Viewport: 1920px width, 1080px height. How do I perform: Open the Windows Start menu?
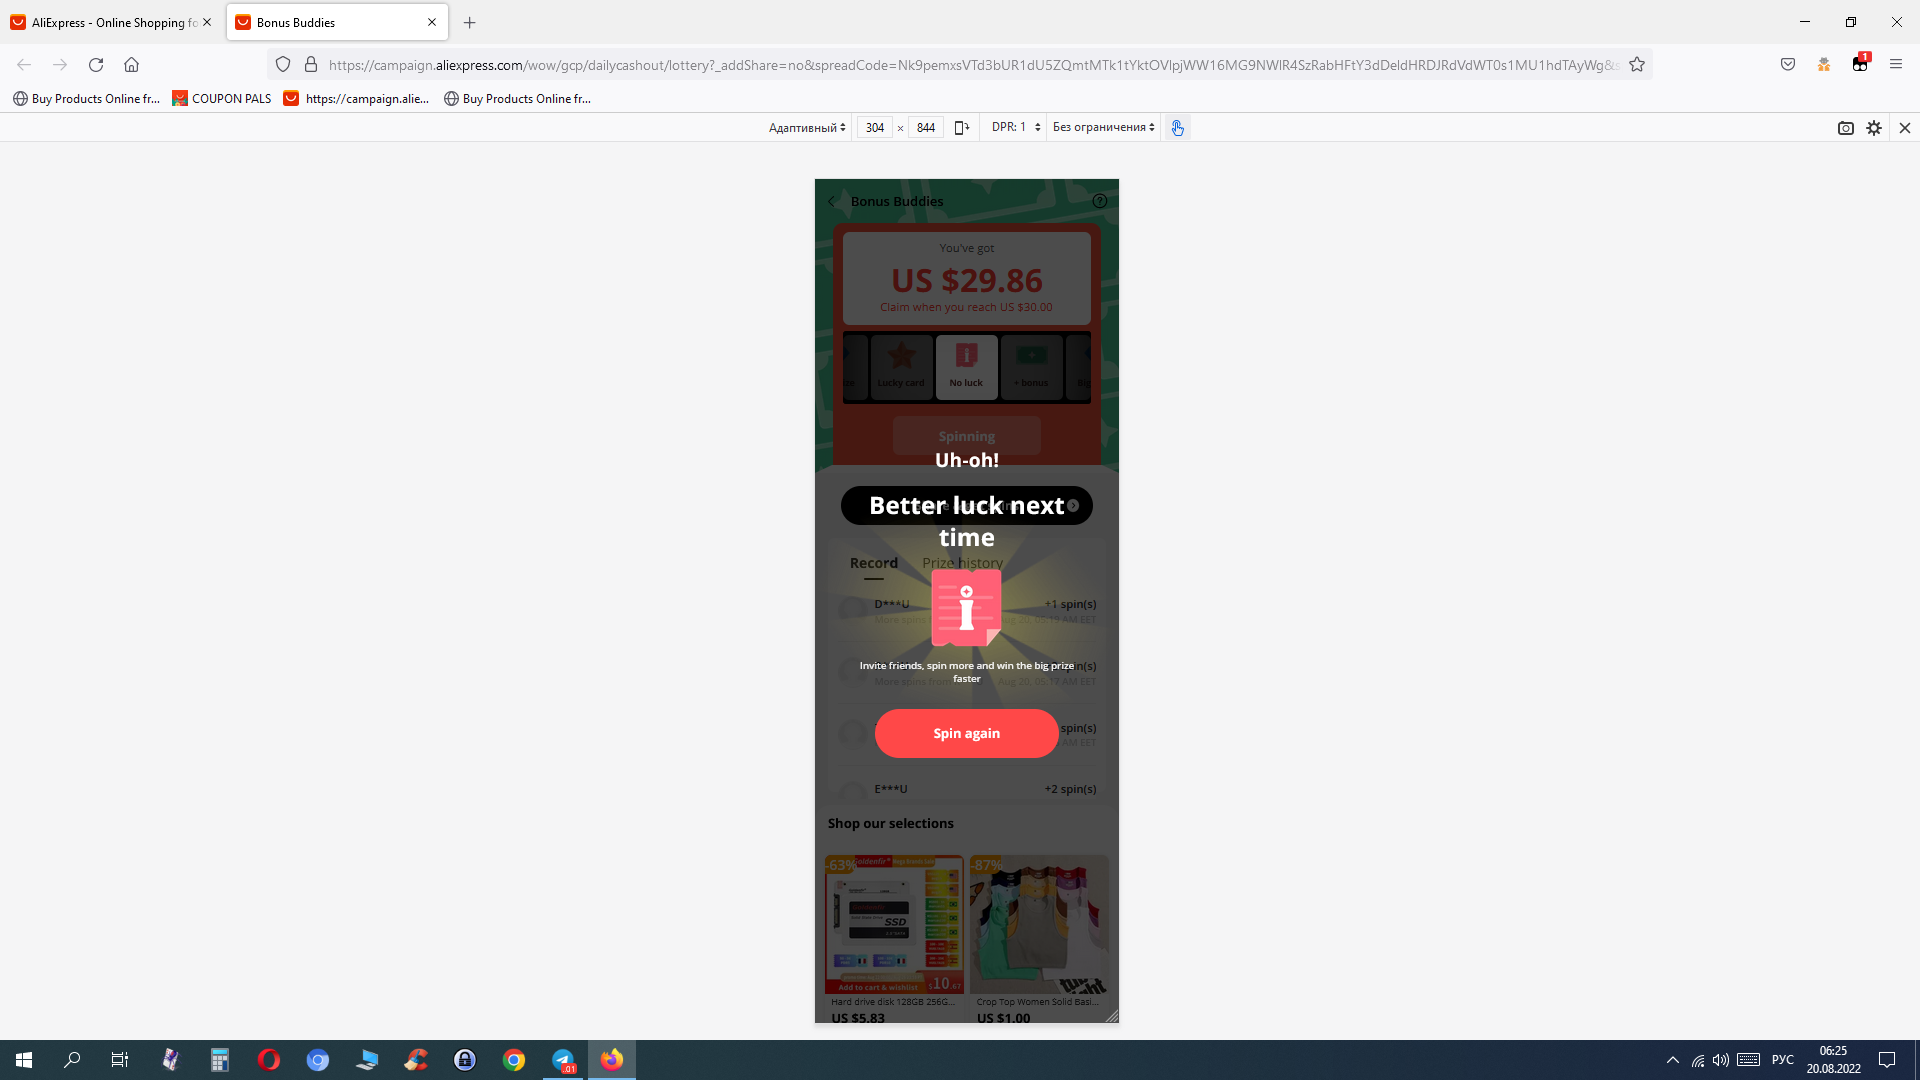point(24,1060)
